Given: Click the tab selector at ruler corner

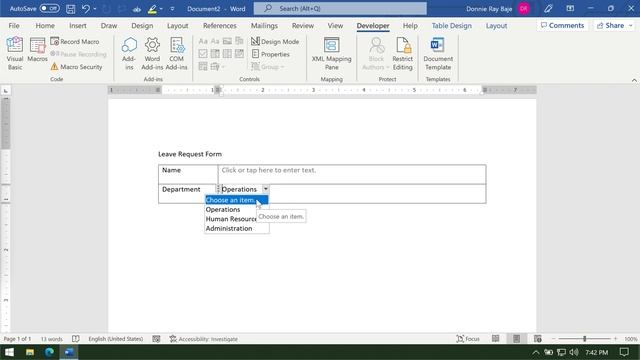Looking at the screenshot, I should [6, 90].
